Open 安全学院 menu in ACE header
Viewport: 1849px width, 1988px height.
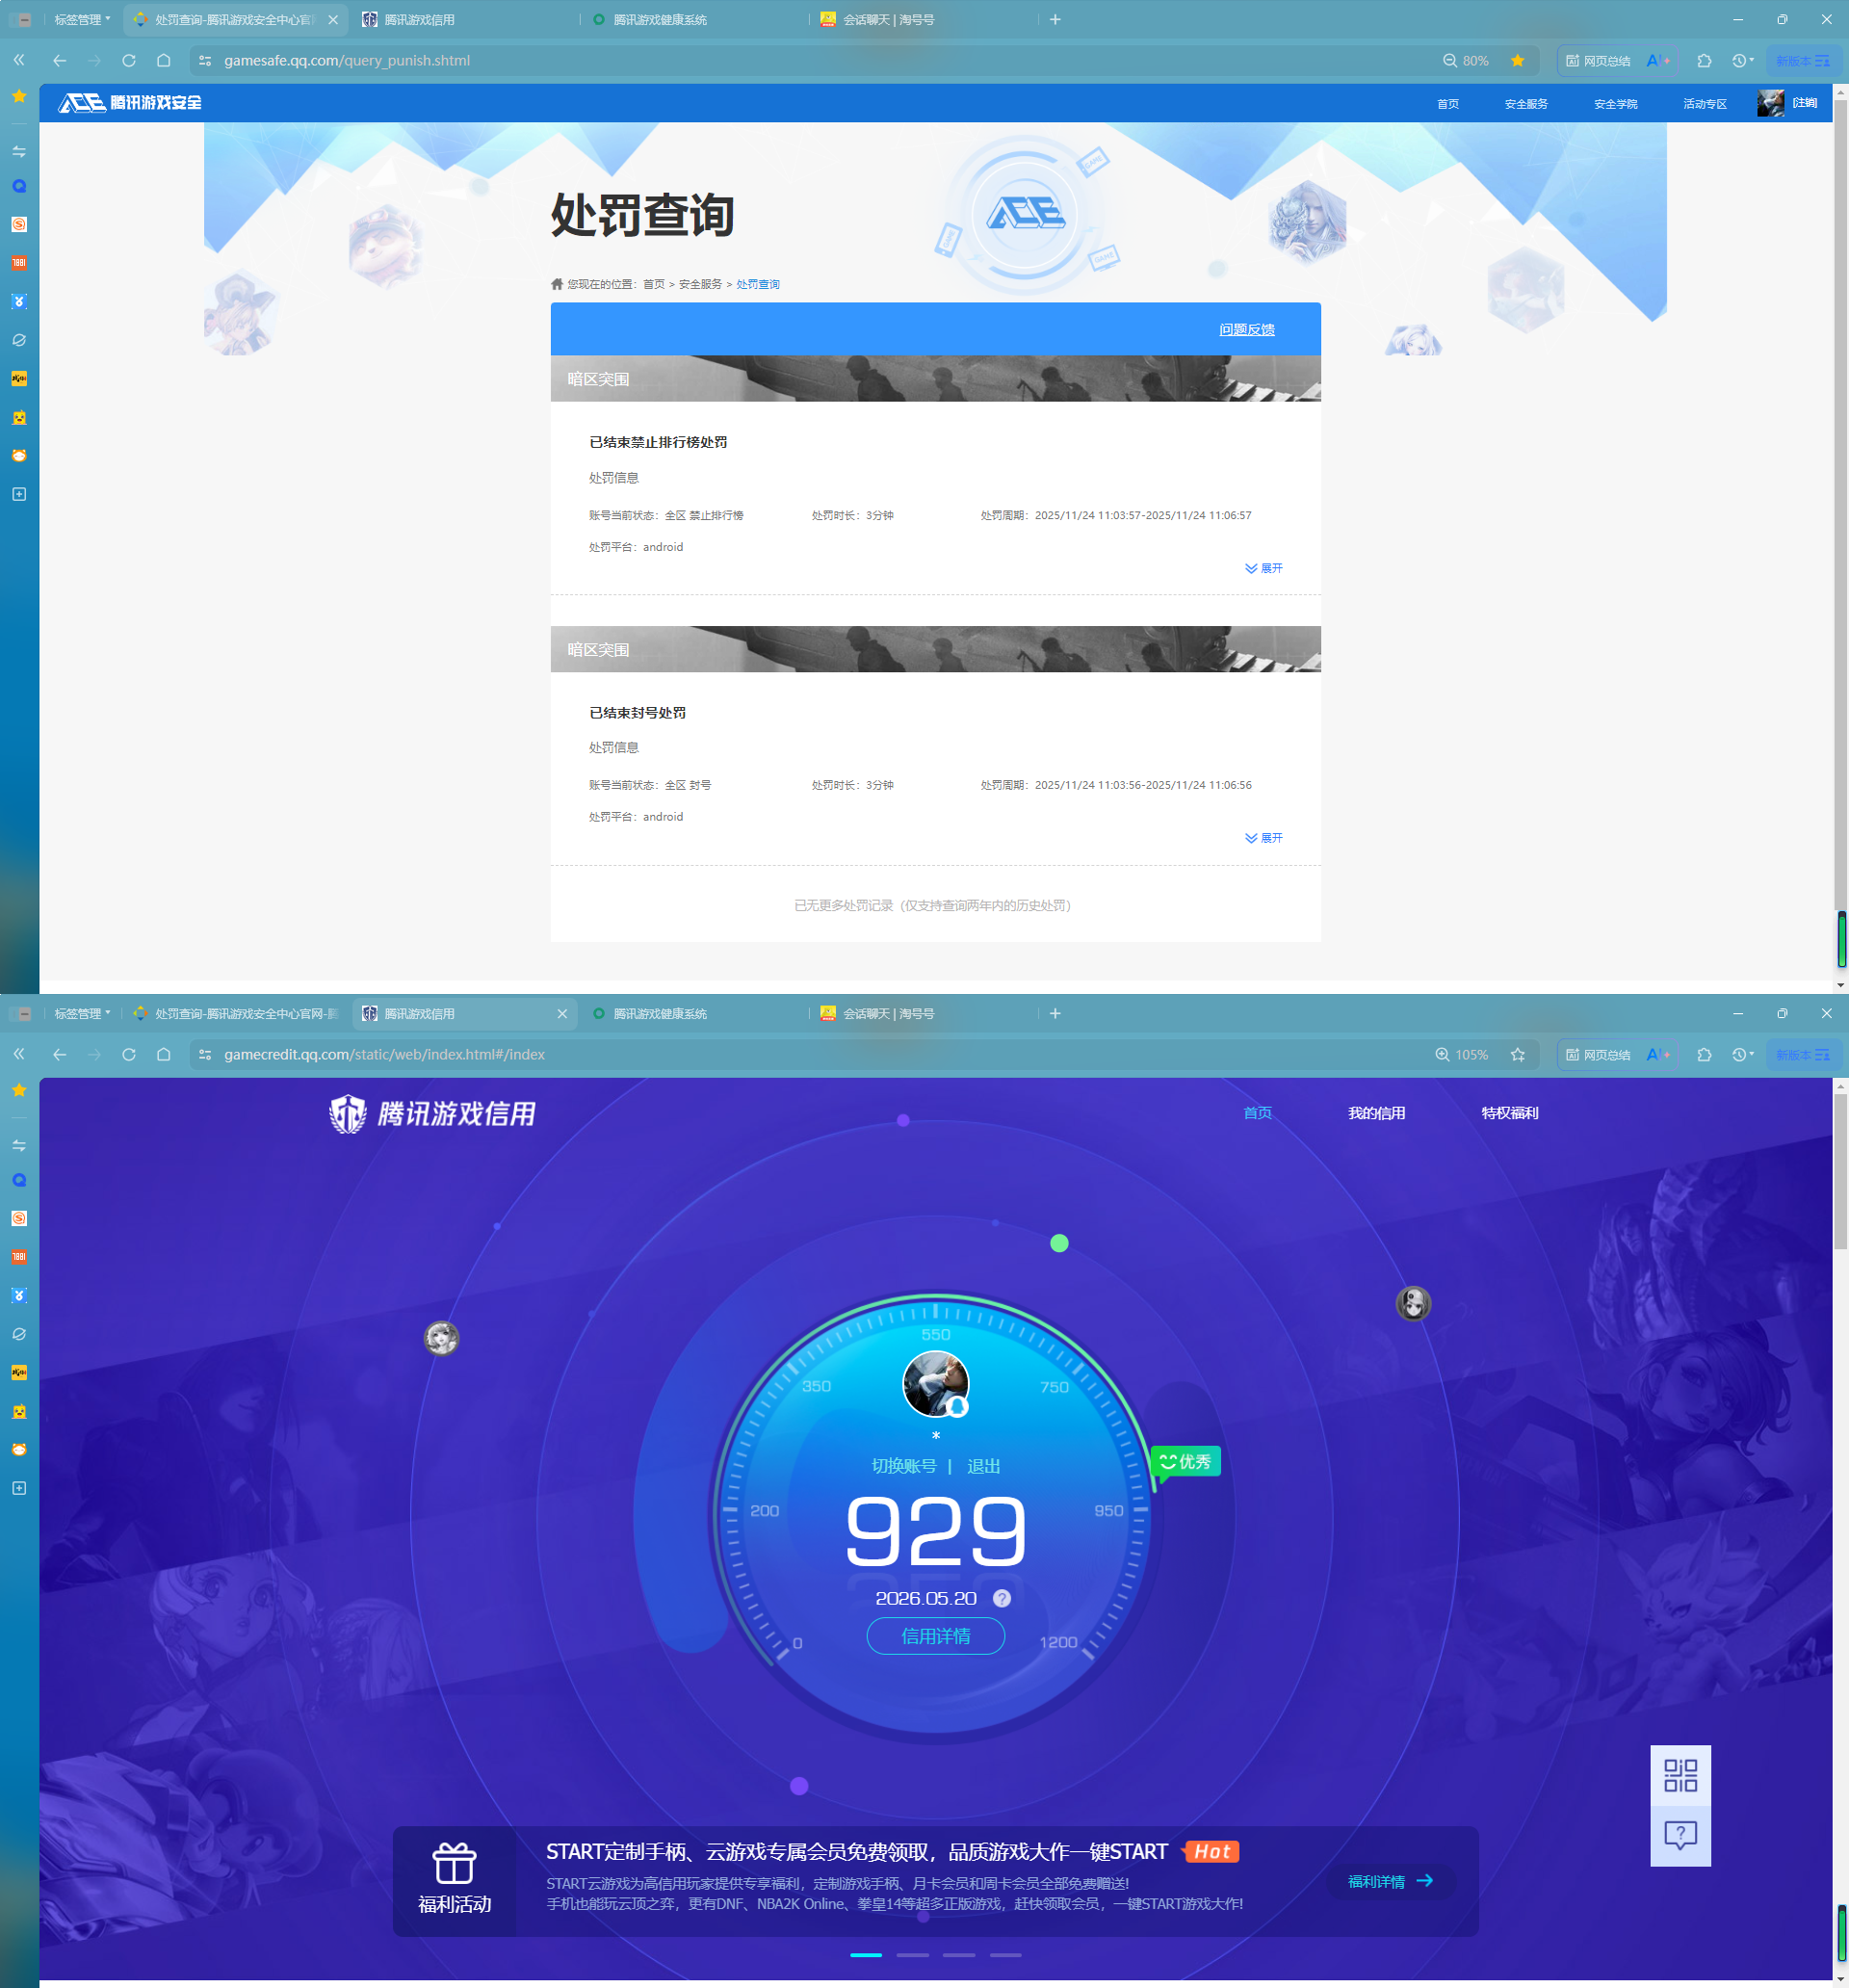click(1616, 104)
